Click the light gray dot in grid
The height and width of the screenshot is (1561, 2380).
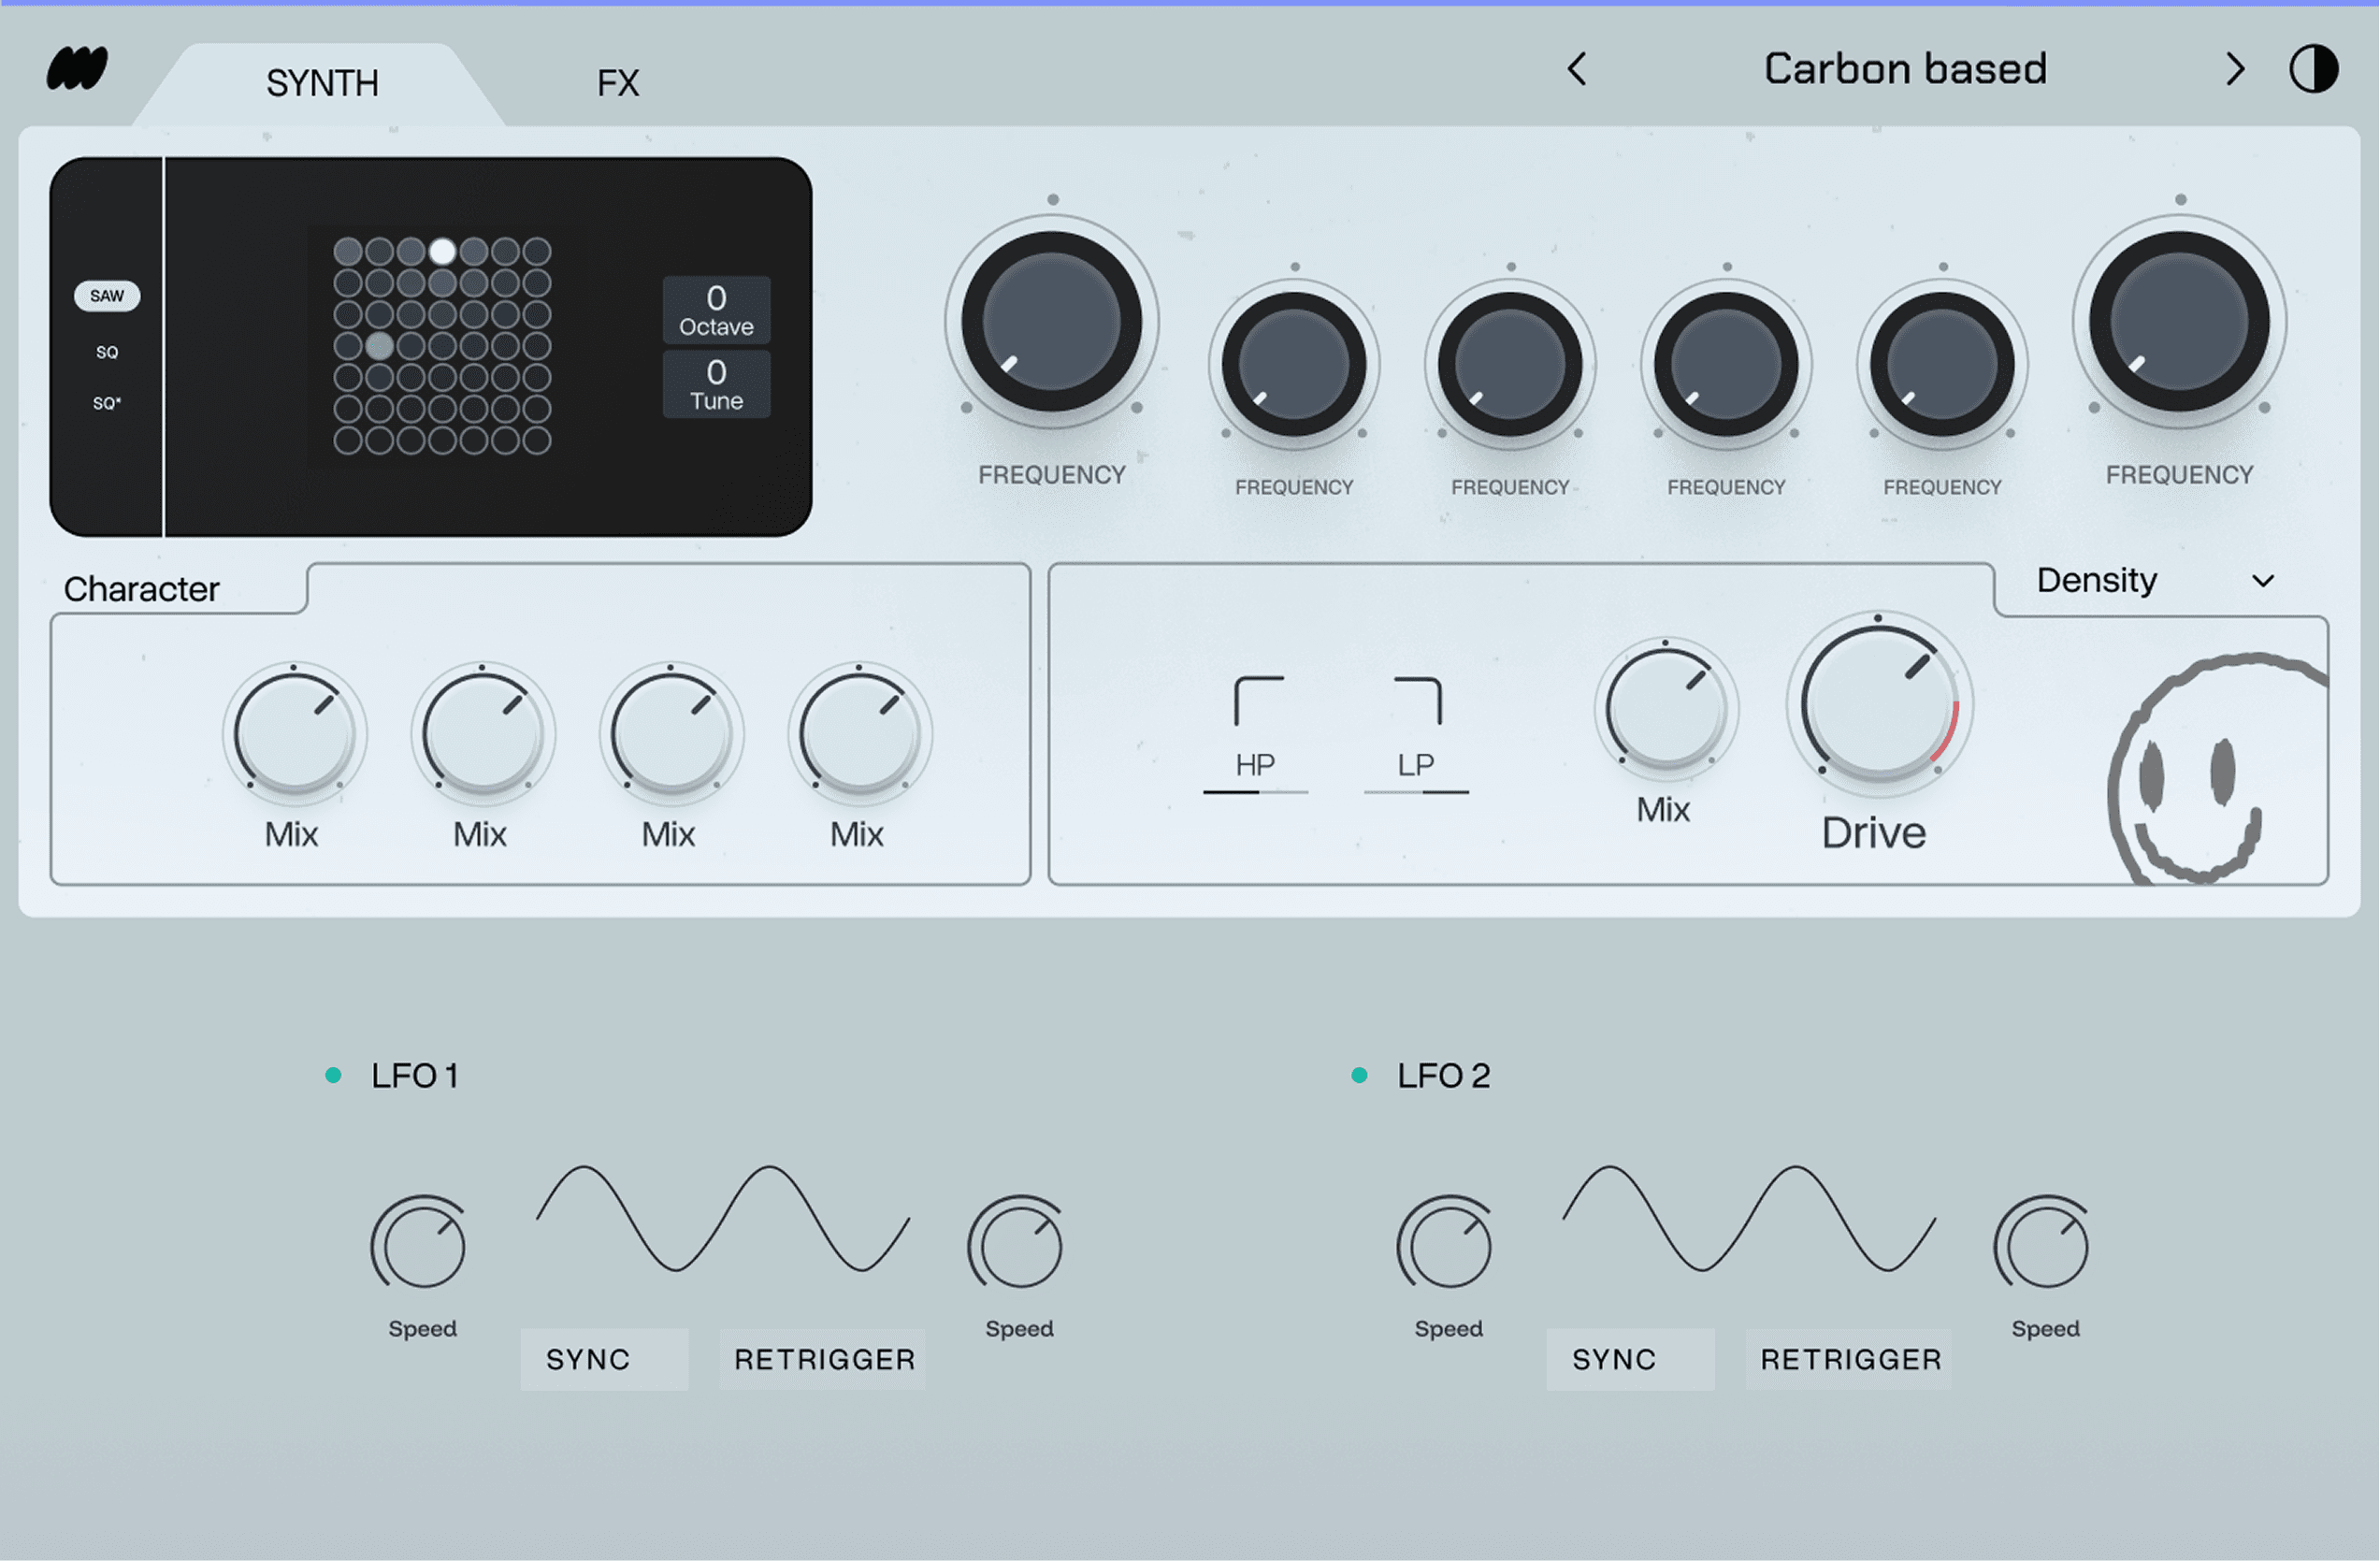[379, 346]
